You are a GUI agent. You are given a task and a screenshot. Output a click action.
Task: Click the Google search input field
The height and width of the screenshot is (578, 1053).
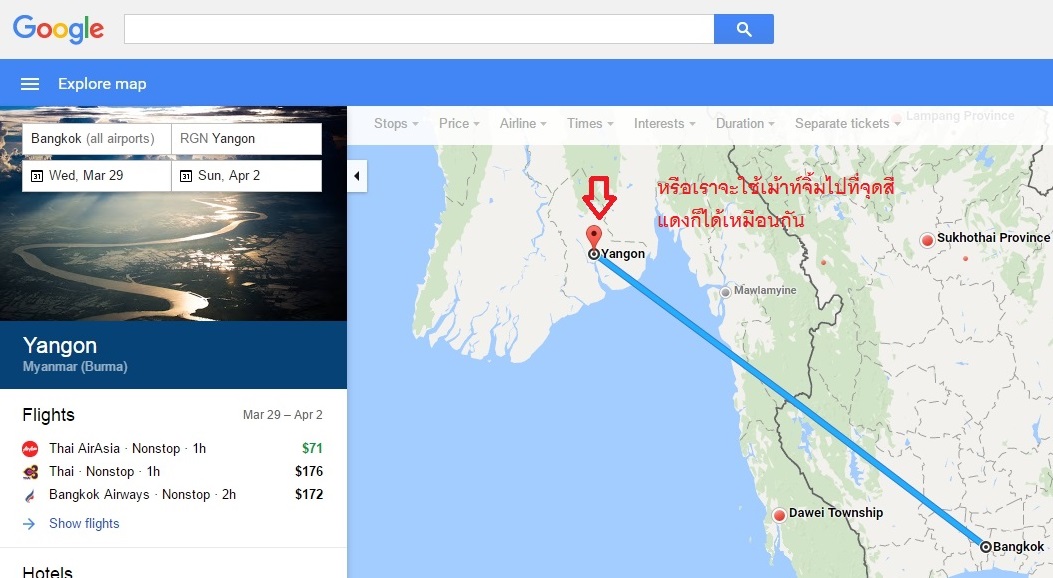[419, 29]
